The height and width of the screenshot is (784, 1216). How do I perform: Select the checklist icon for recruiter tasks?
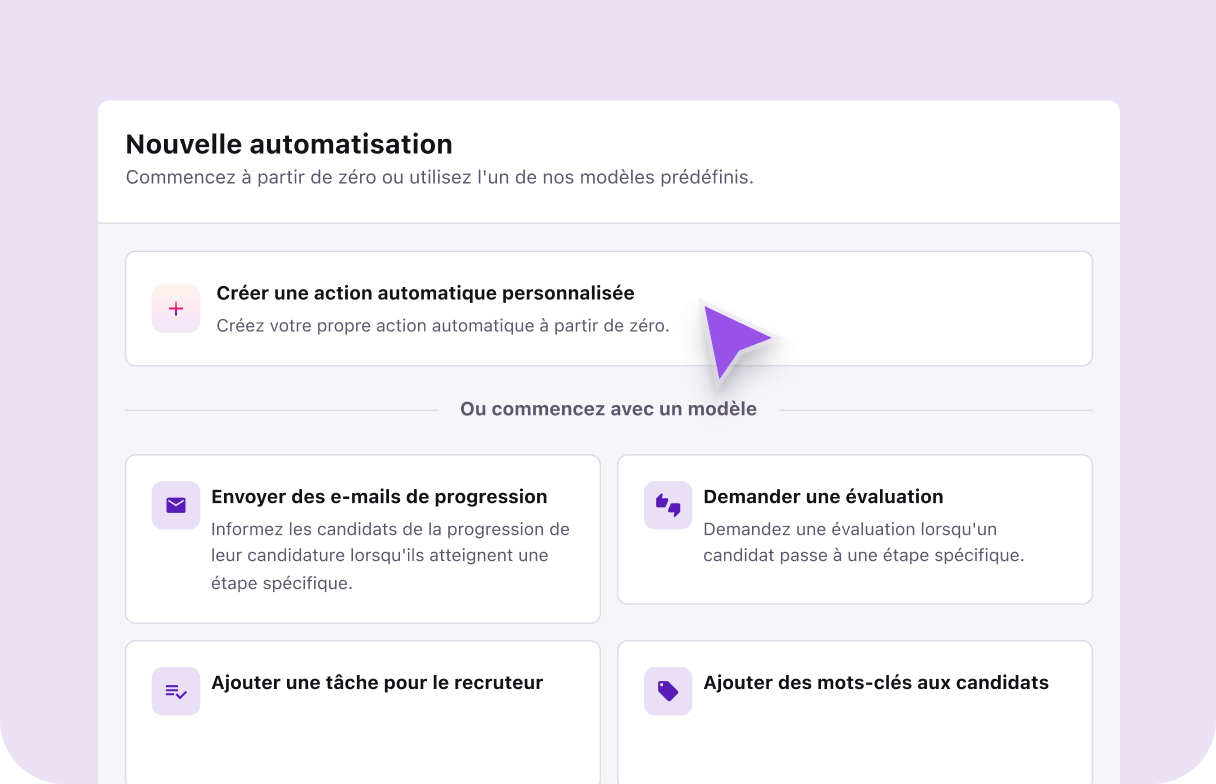(175, 691)
